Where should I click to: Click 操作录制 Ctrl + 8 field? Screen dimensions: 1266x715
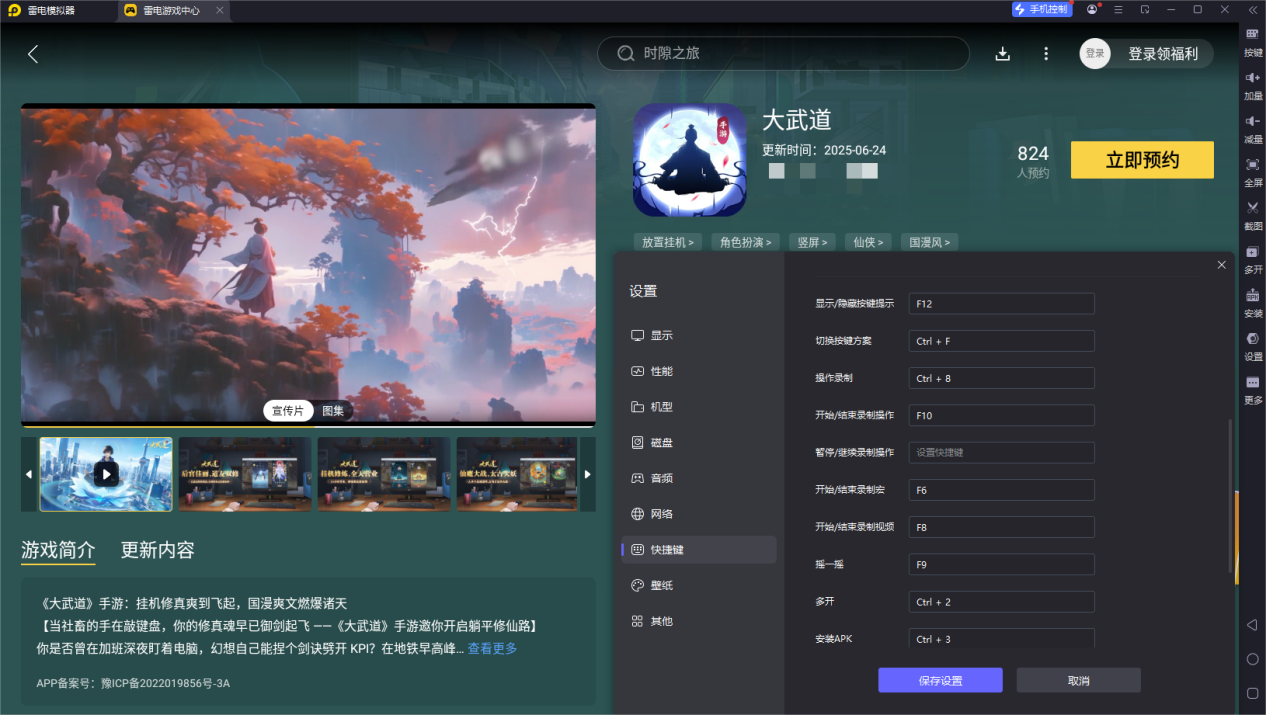pyautogui.click(x=1001, y=378)
